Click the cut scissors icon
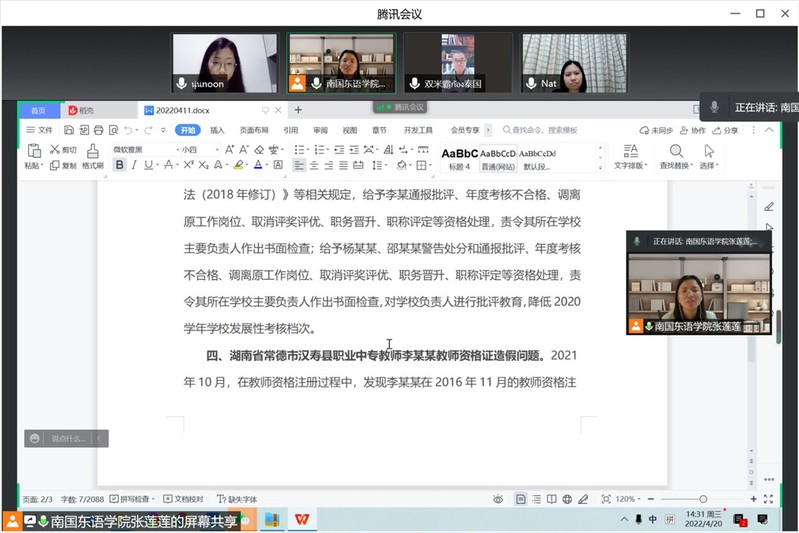The height and width of the screenshot is (533, 799). click(53, 150)
